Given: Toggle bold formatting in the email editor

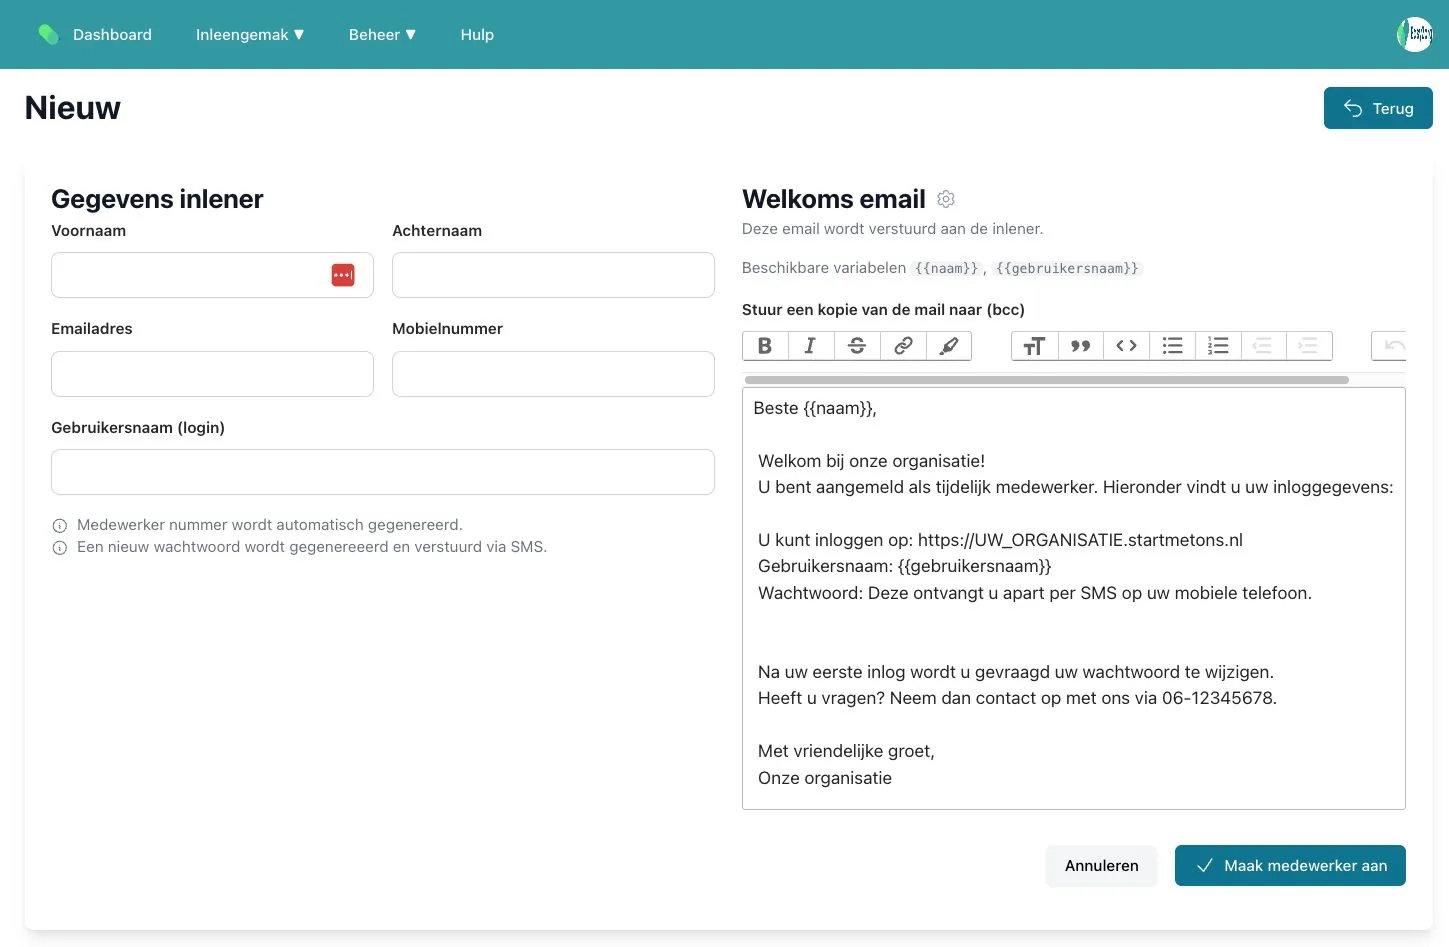Looking at the screenshot, I should point(765,346).
